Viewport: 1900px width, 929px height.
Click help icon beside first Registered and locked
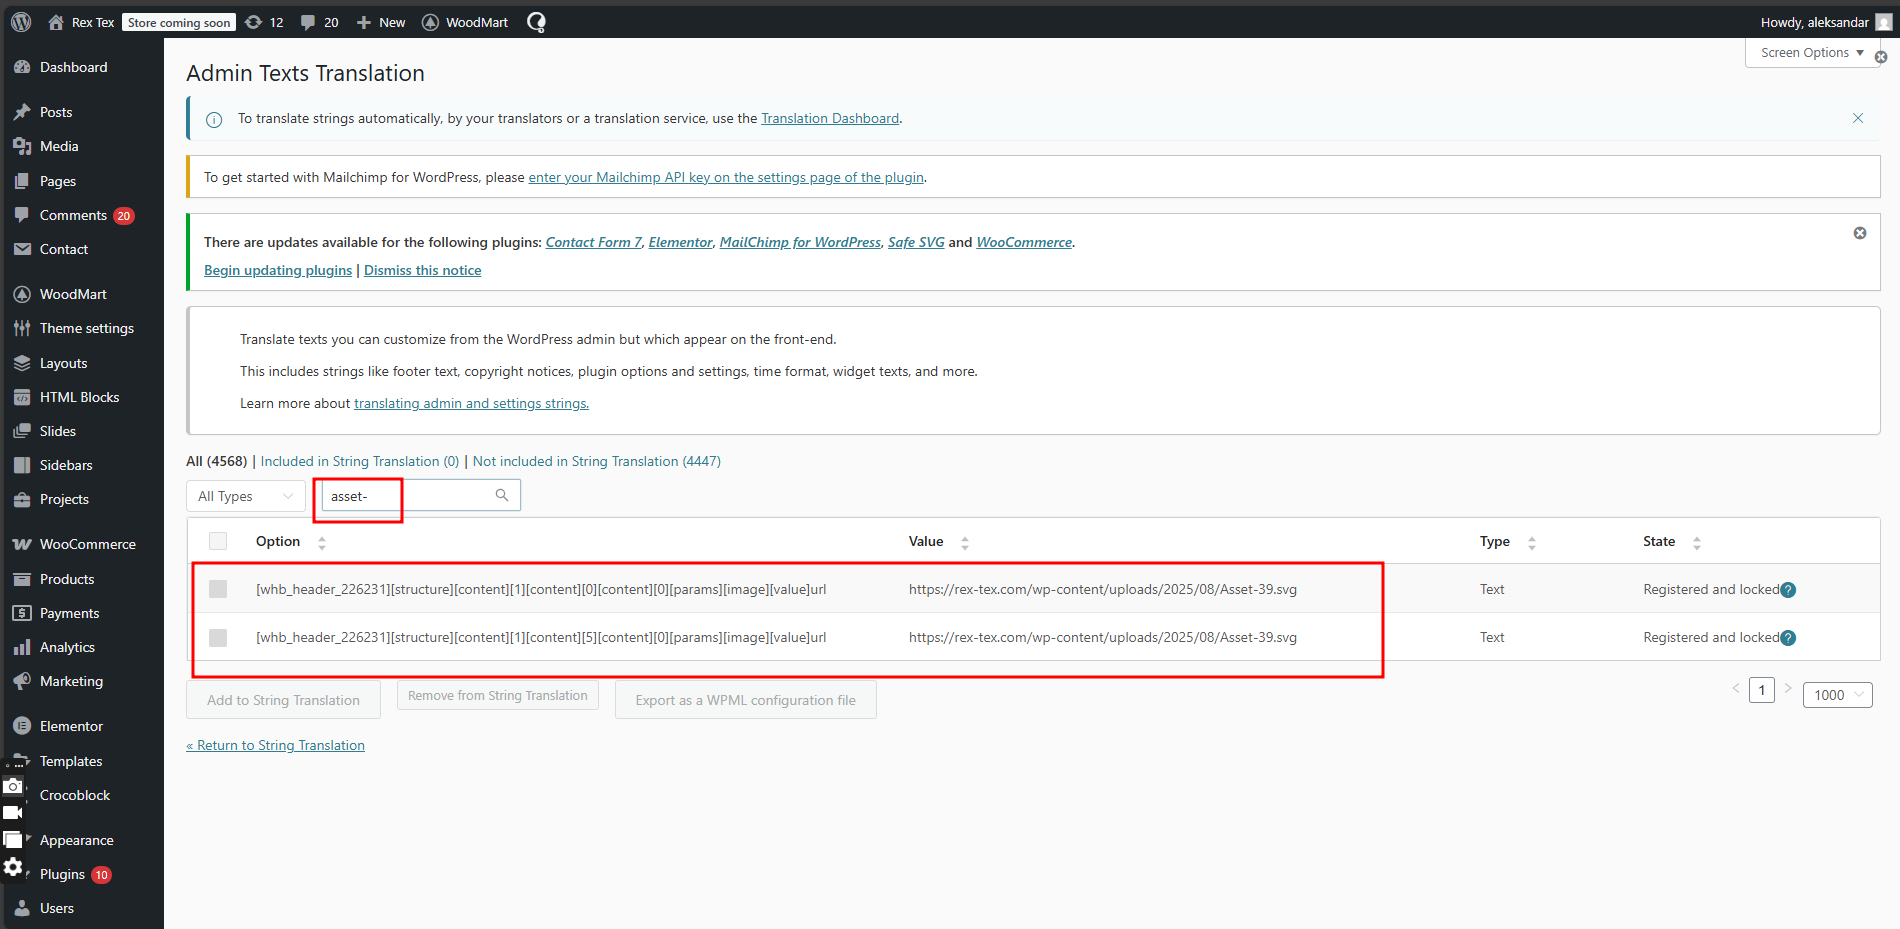point(1788,590)
